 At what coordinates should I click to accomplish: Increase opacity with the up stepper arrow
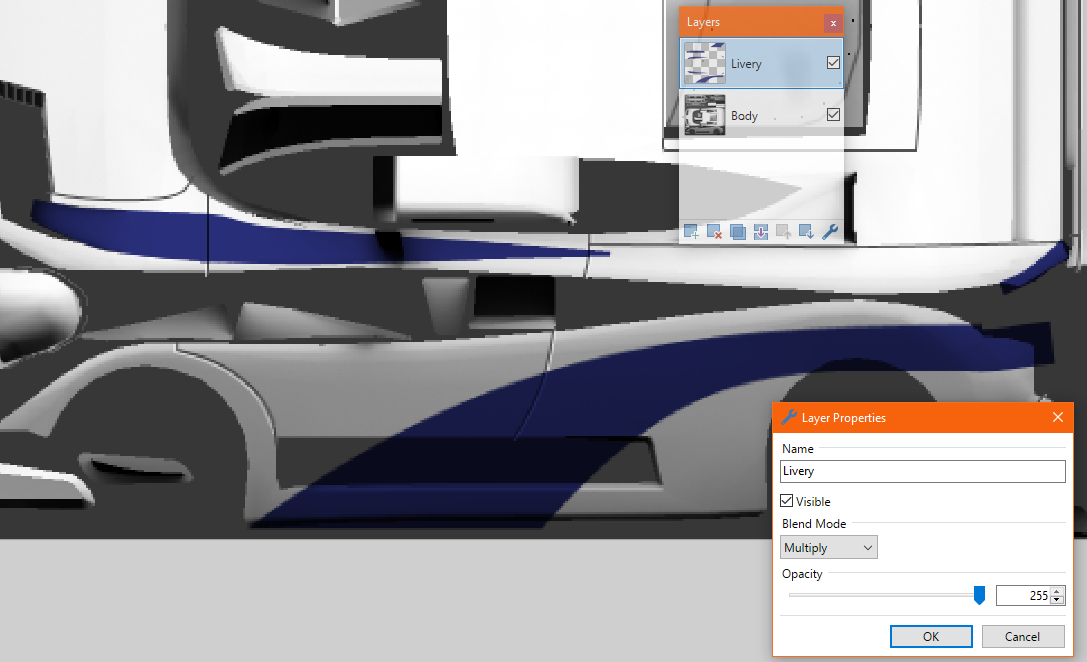1058,591
